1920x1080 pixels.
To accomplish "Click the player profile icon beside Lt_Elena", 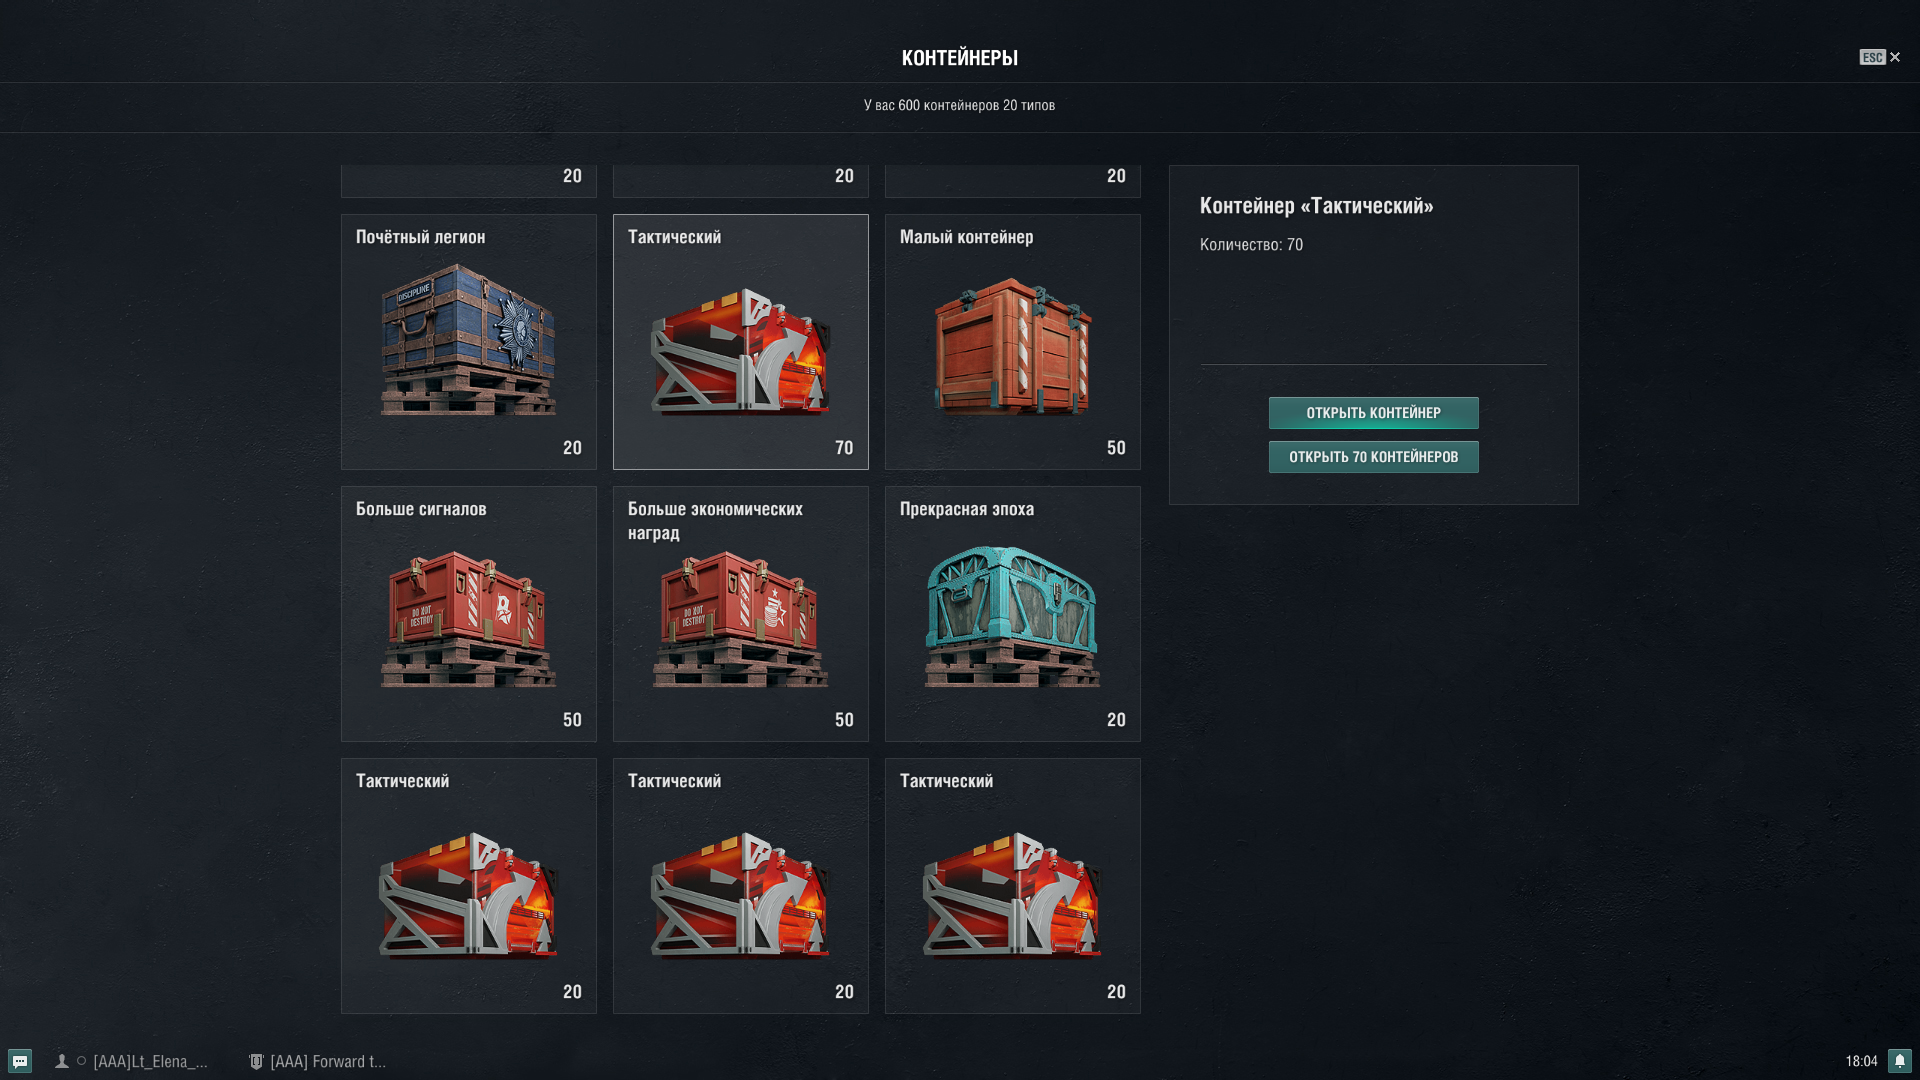I will [x=62, y=1062].
